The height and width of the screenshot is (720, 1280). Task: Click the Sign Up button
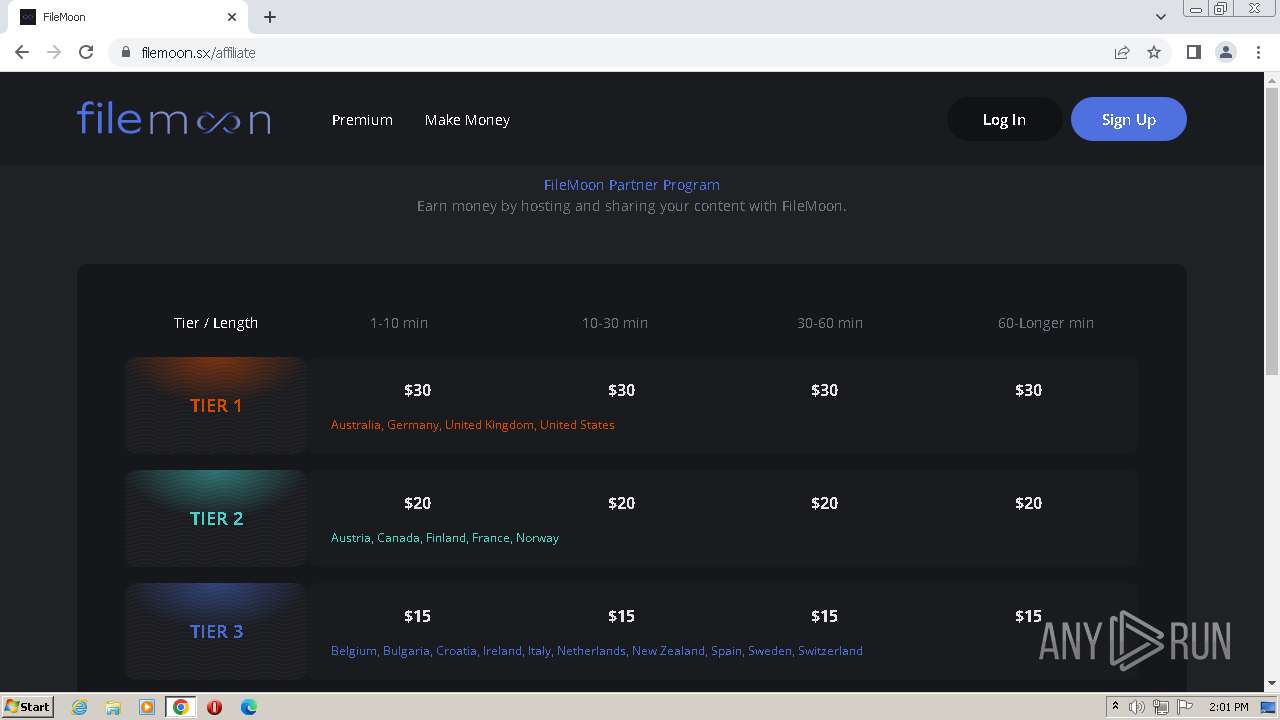1129,119
